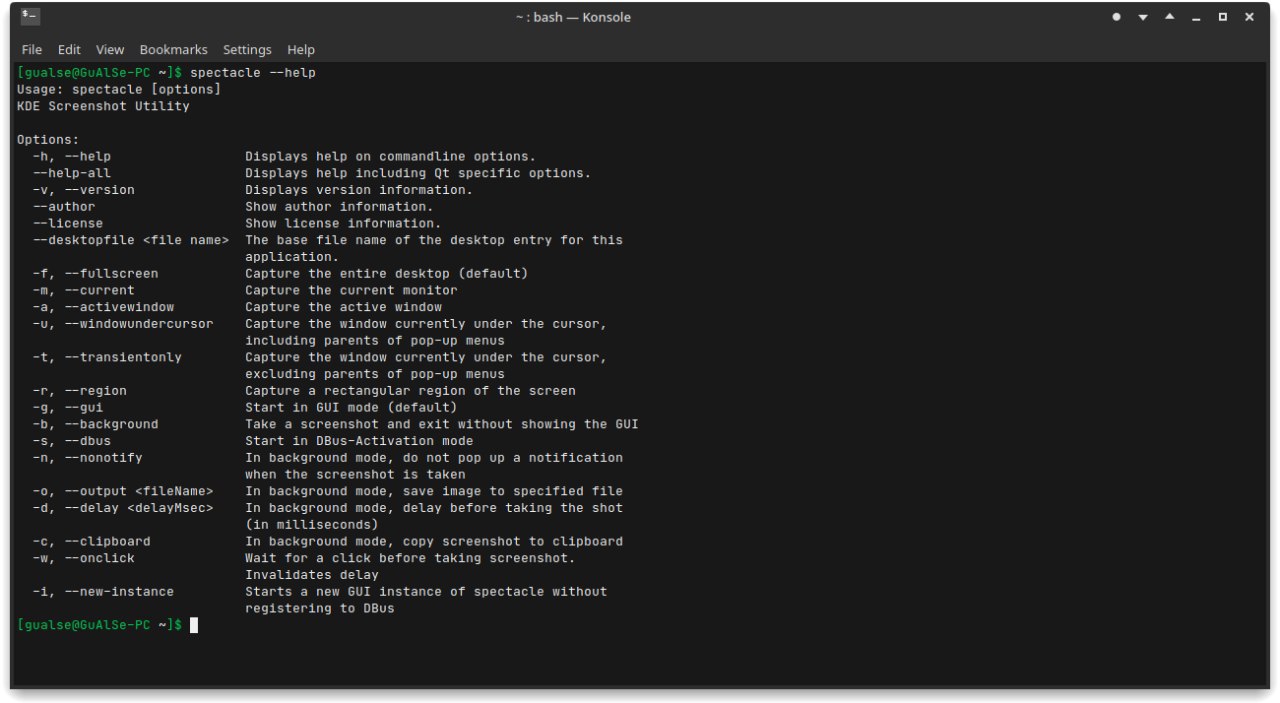Click the '-v, --version' option text
The image size is (1280, 703).
tap(84, 190)
